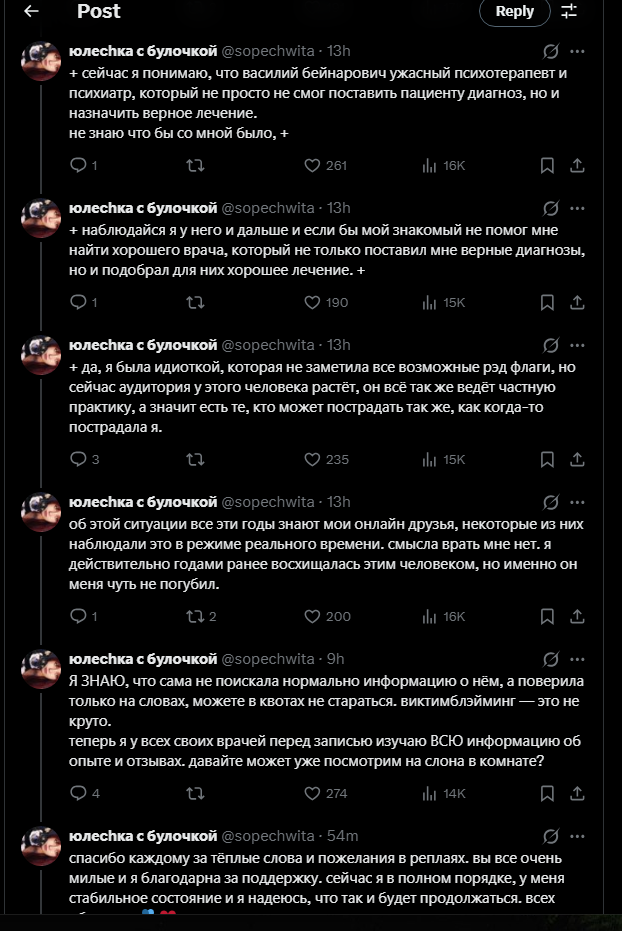Open the reply icon showing 4 replies
Screen dimensions: 622x931
[x=81, y=793]
